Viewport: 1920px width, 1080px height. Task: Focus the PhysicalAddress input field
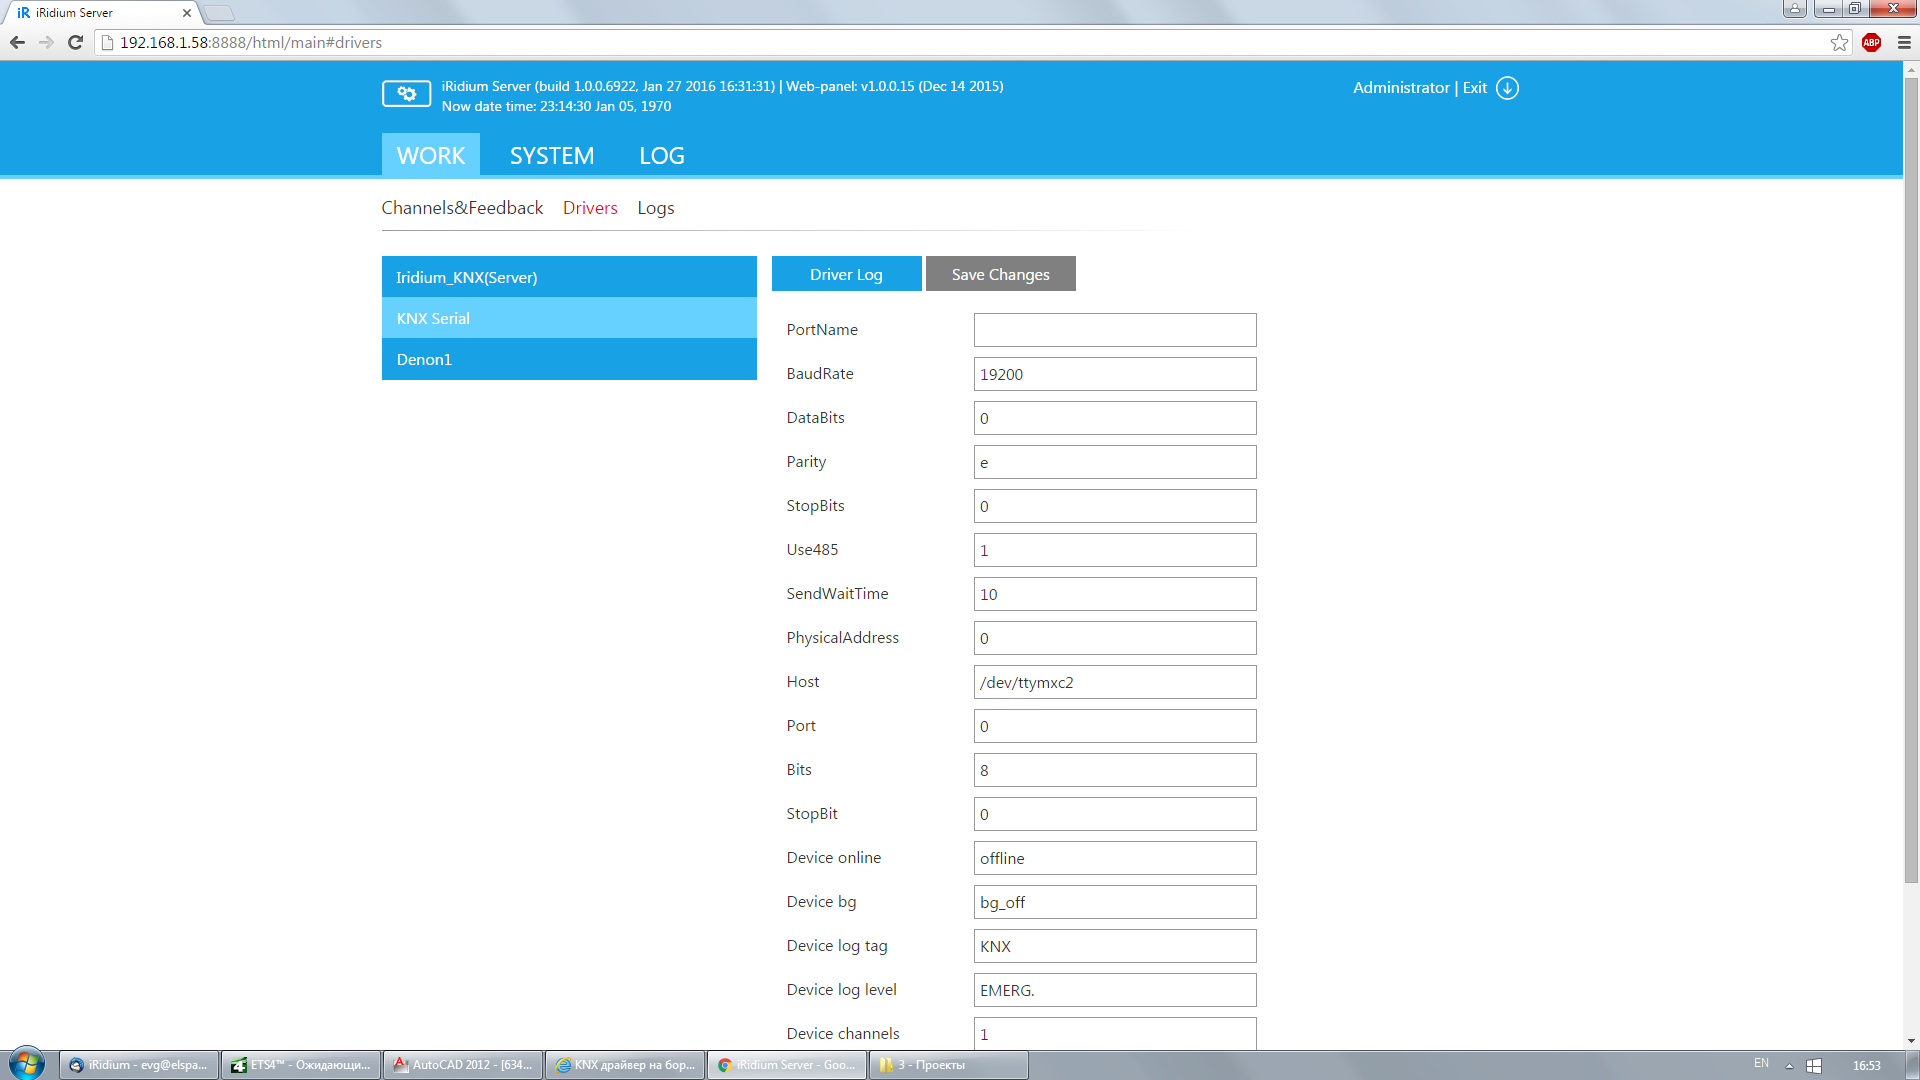[1115, 638]
